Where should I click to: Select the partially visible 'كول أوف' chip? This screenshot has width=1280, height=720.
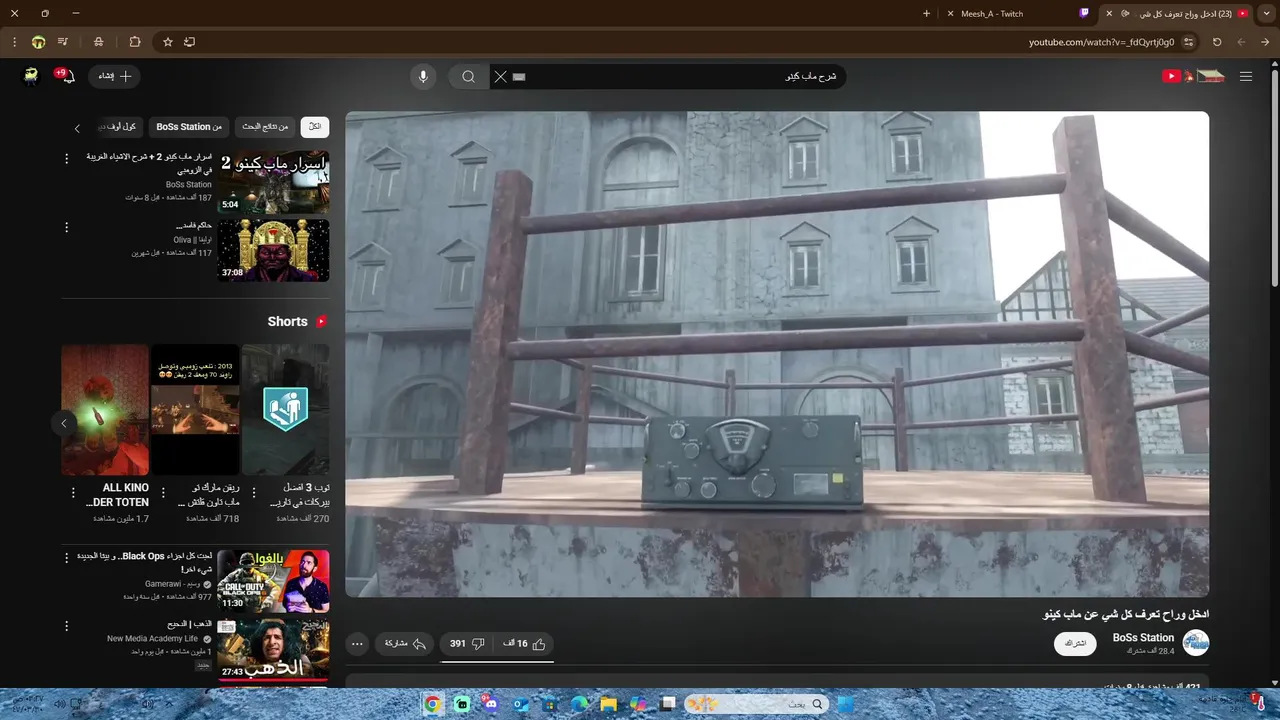pyautogui.click(x=119, y=127)
